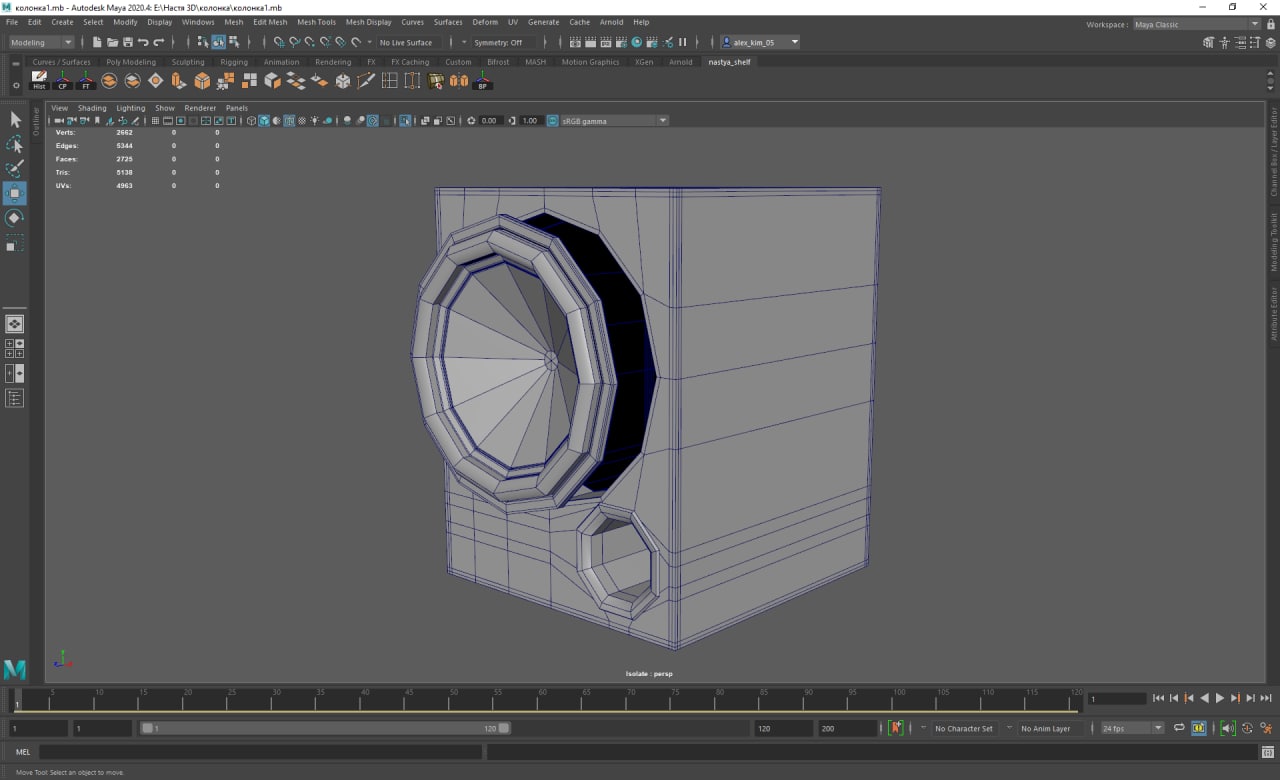The height and width of the screenshot is (780, 1280).
Task: Click the time range slider bar
Action: 325,728
